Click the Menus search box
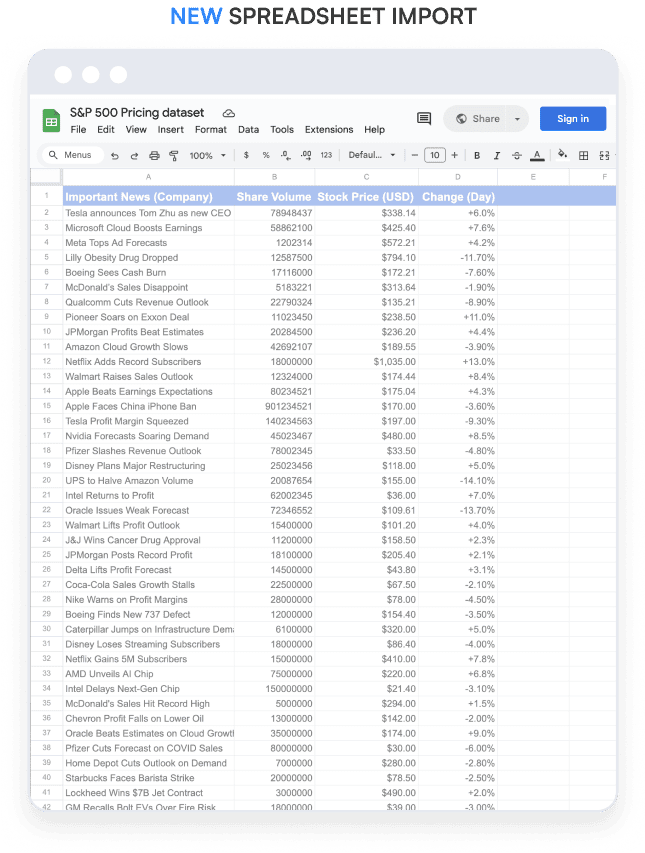Image resolution: width=645 pixels, height=853 pixels. coord(73,155)
